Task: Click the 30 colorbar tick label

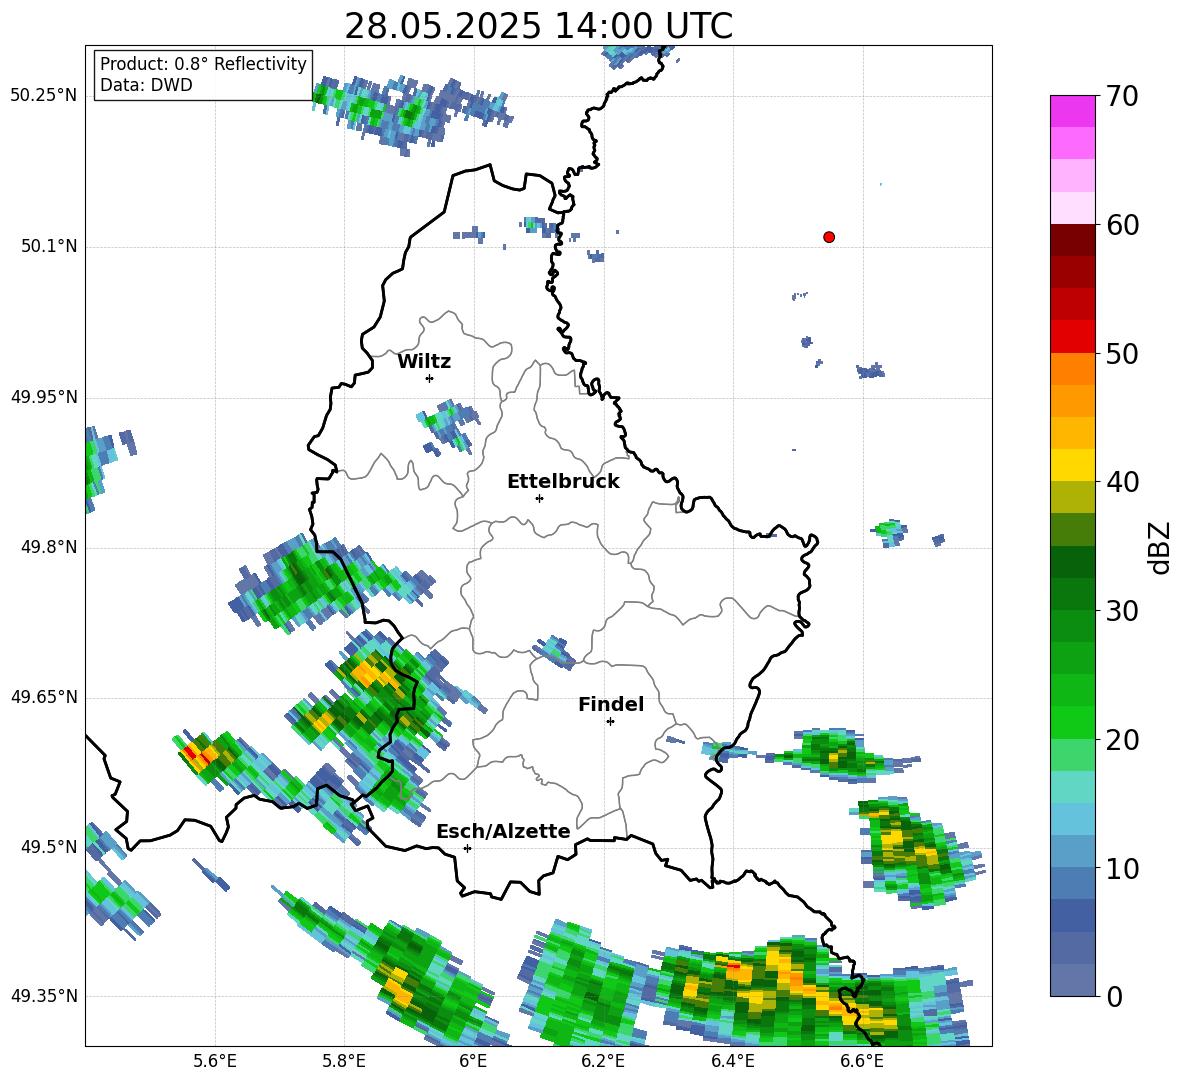Action: [1121, 611]
